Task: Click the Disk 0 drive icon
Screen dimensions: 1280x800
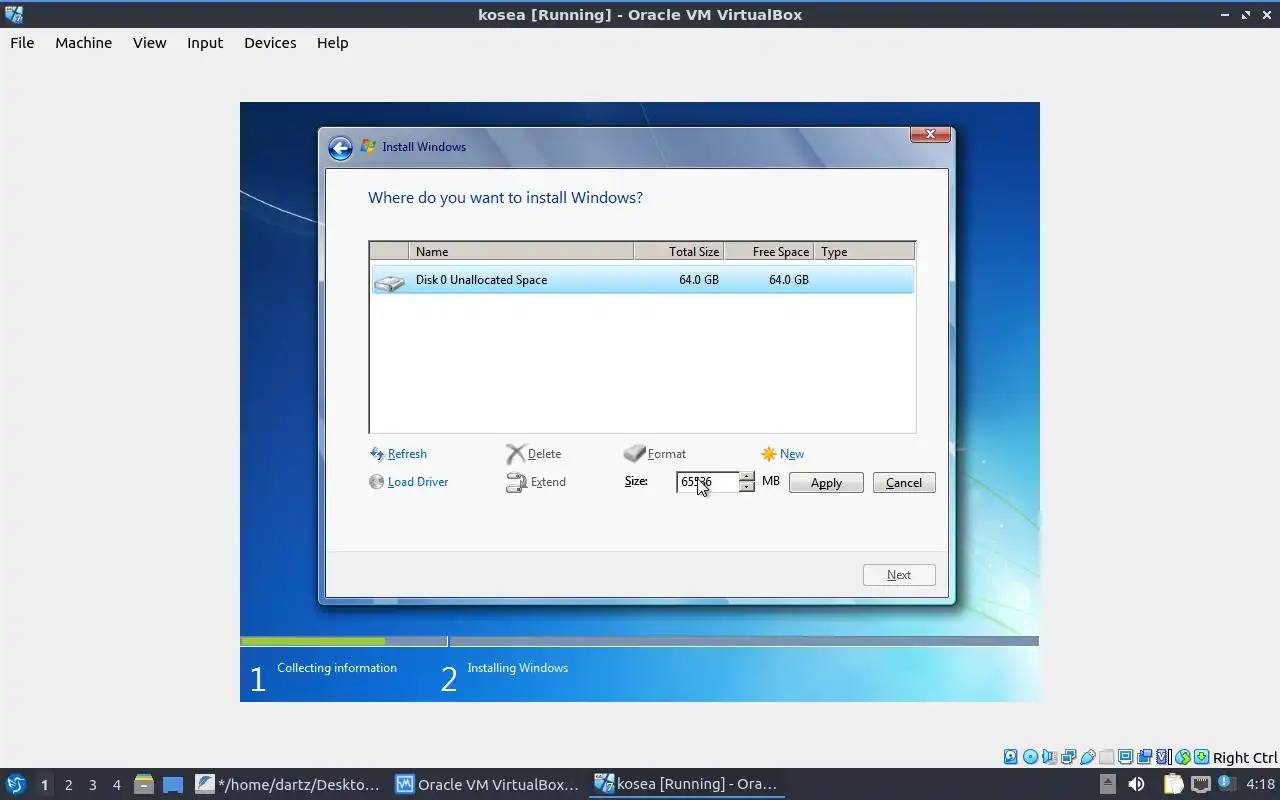Action: [389, 283]
